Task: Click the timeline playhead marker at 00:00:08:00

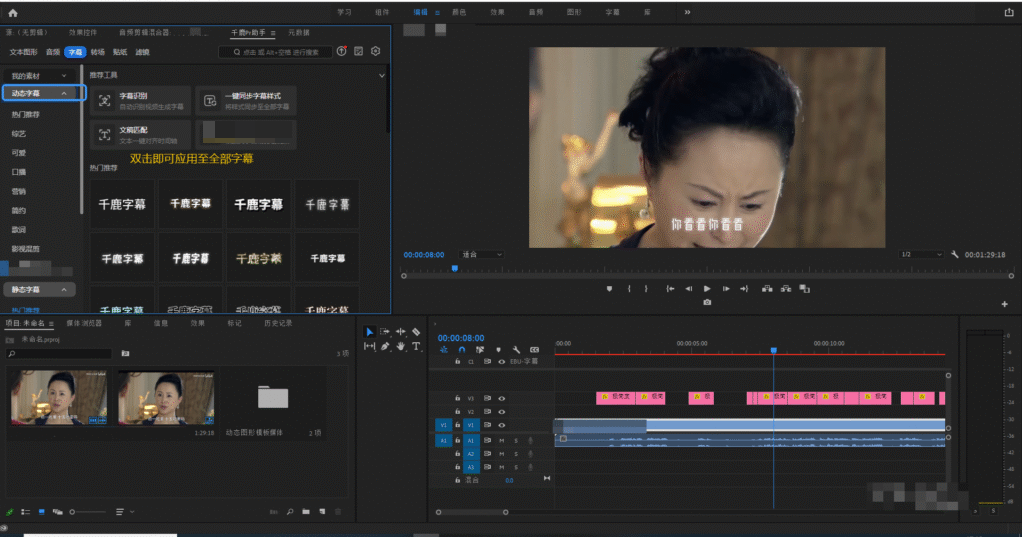Action: [x=773, y=350]
